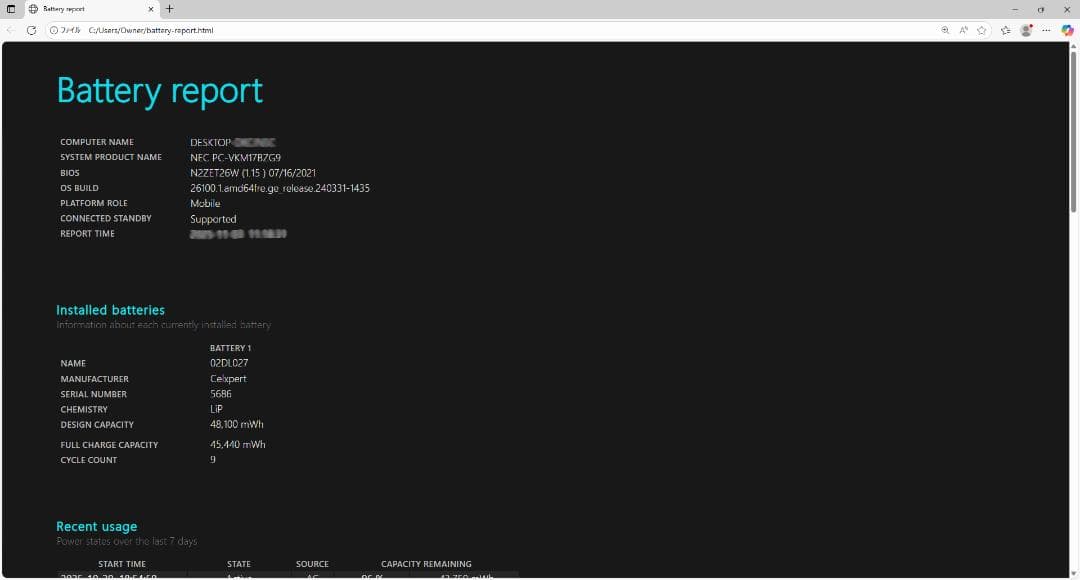Click the Battery report page heading

(x=159, y=91)
